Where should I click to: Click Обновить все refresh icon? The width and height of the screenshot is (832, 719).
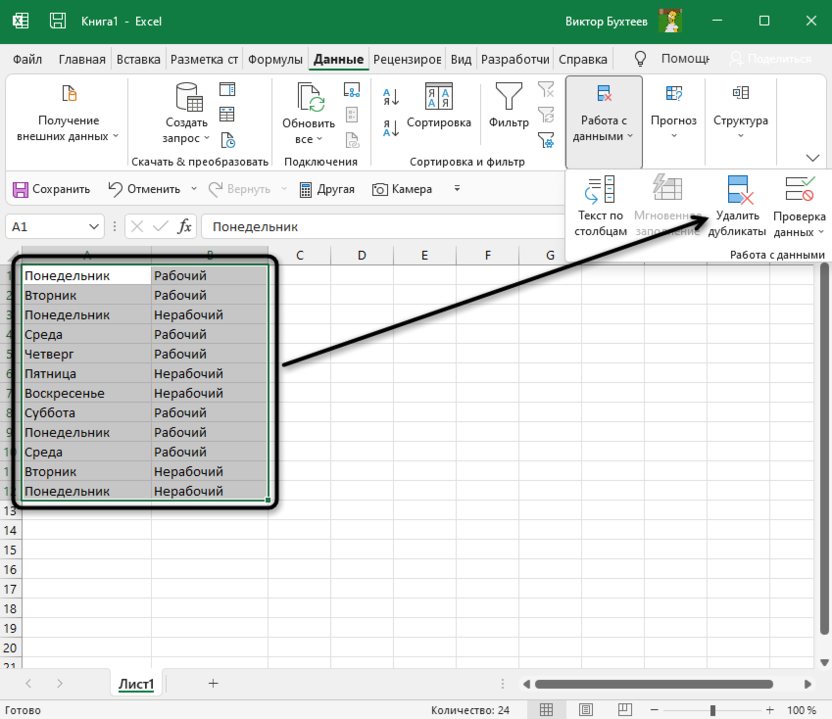[310, 98]
